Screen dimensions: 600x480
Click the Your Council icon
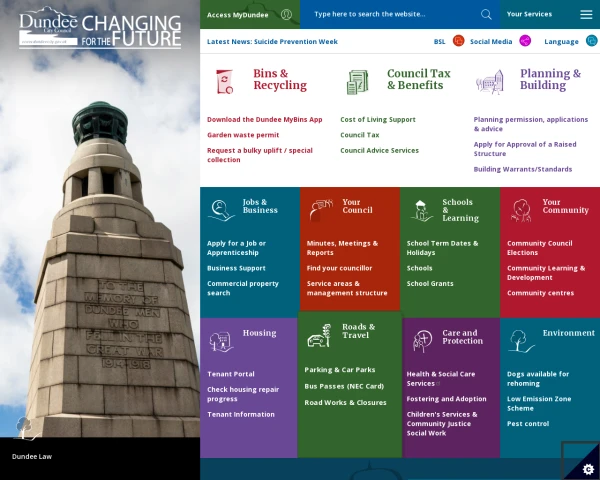point(321,210)
